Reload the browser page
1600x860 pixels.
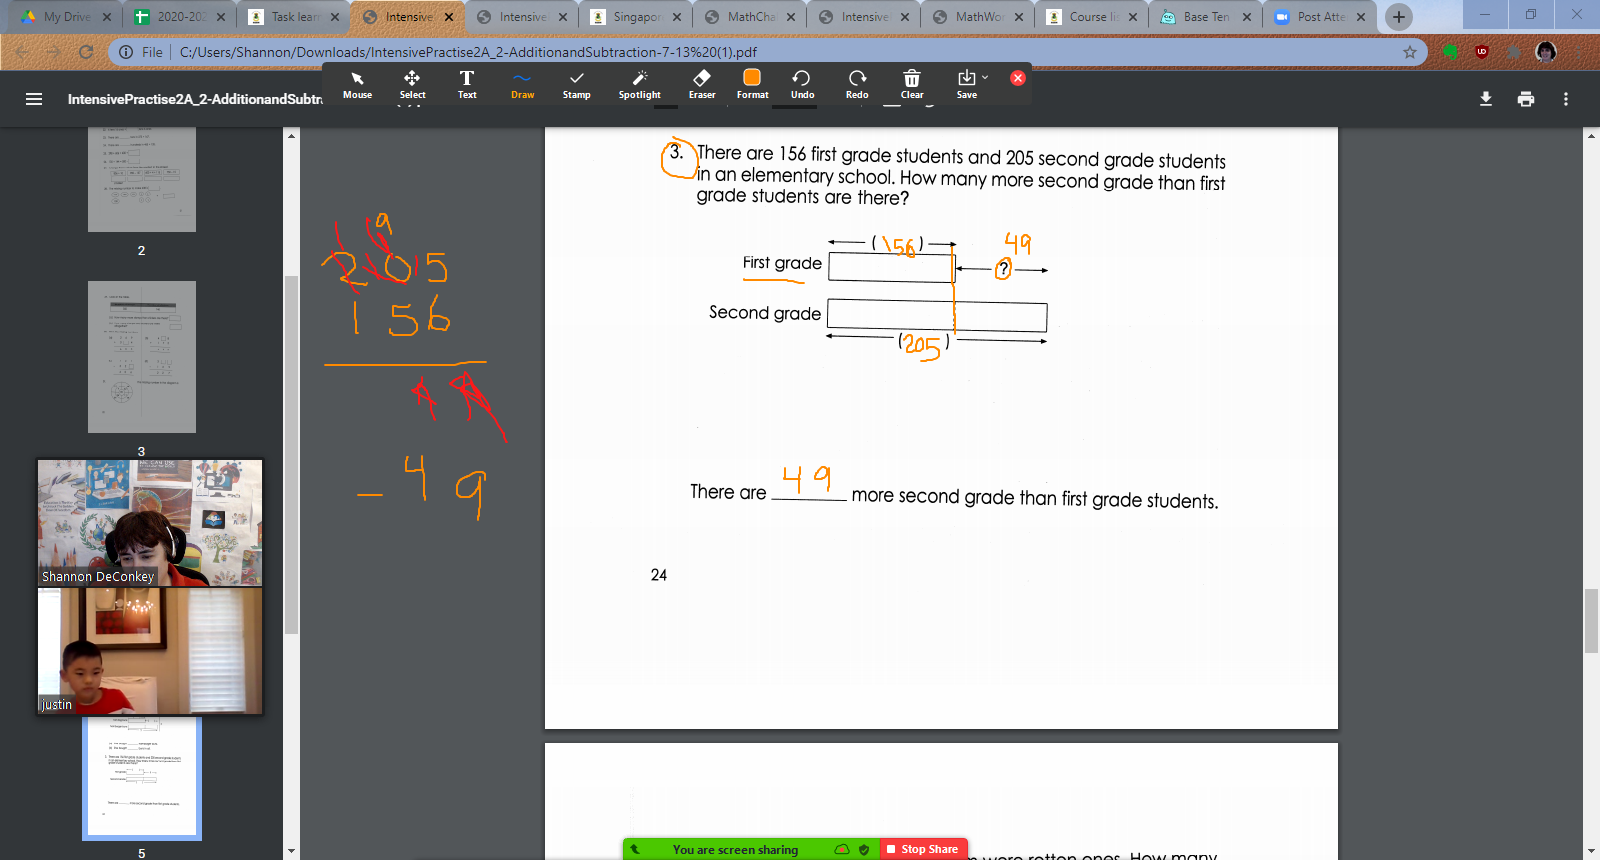pyautogui.click(x=86, y=52)
